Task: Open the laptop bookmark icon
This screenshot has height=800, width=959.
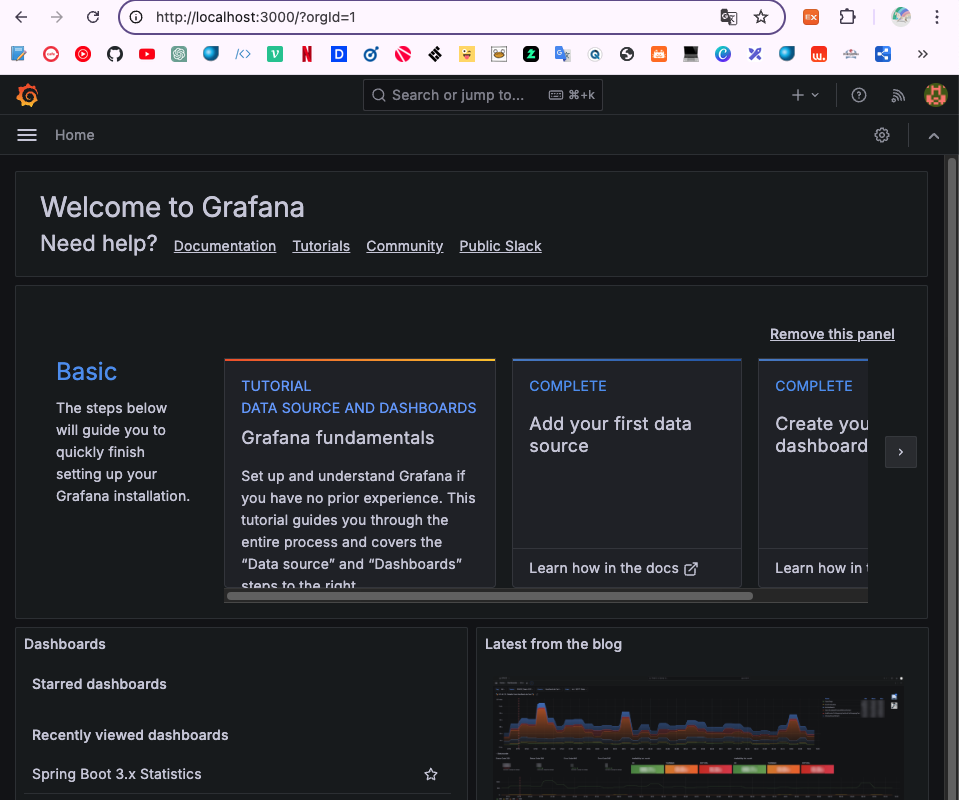Action: tap(691, 54)
